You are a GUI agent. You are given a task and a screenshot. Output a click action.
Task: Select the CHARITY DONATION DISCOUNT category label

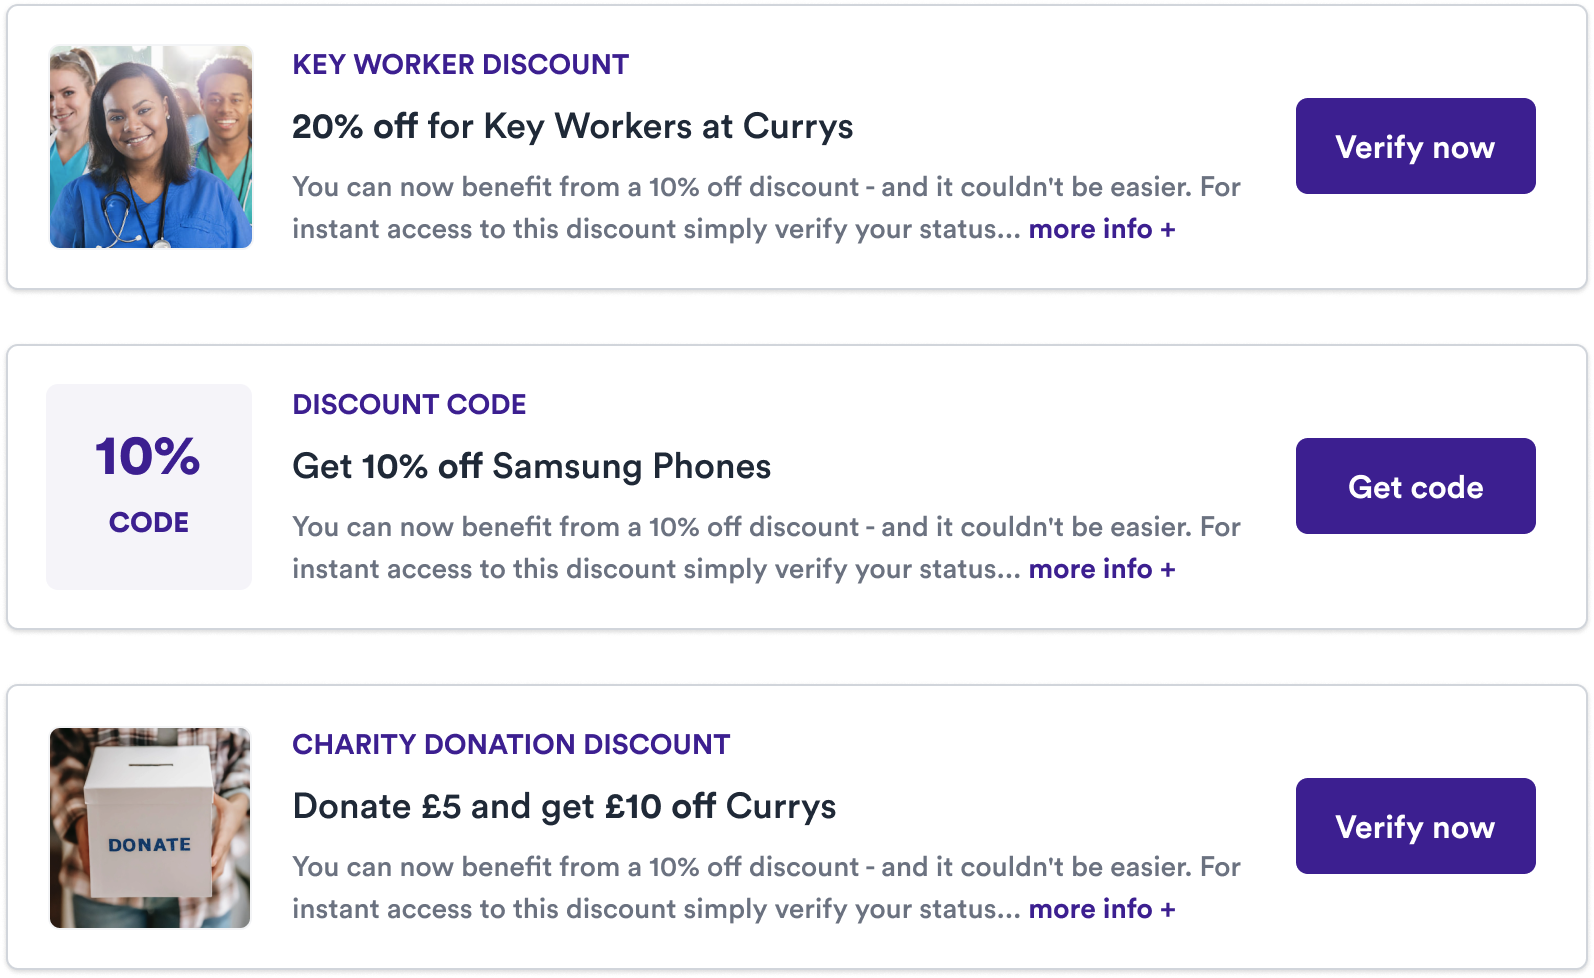click(511, 744)
